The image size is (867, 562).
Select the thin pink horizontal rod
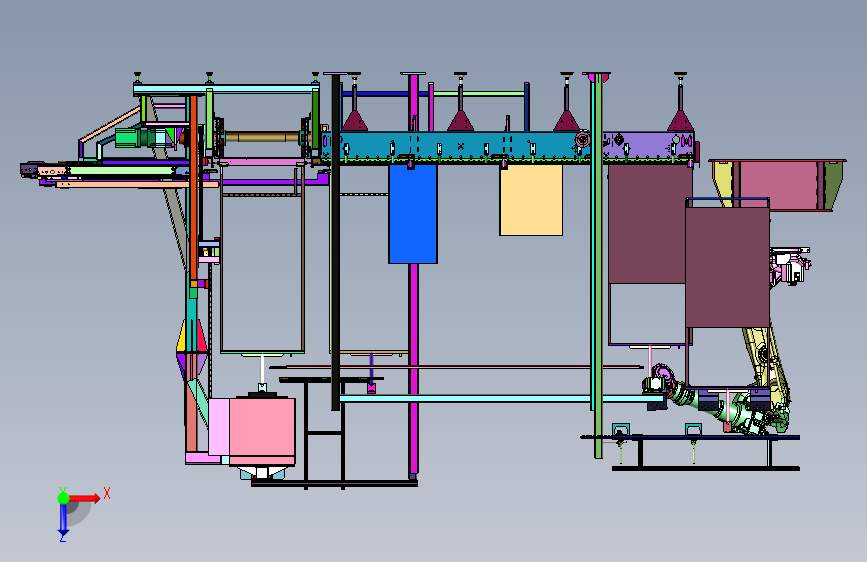click(x=457, y=367)
